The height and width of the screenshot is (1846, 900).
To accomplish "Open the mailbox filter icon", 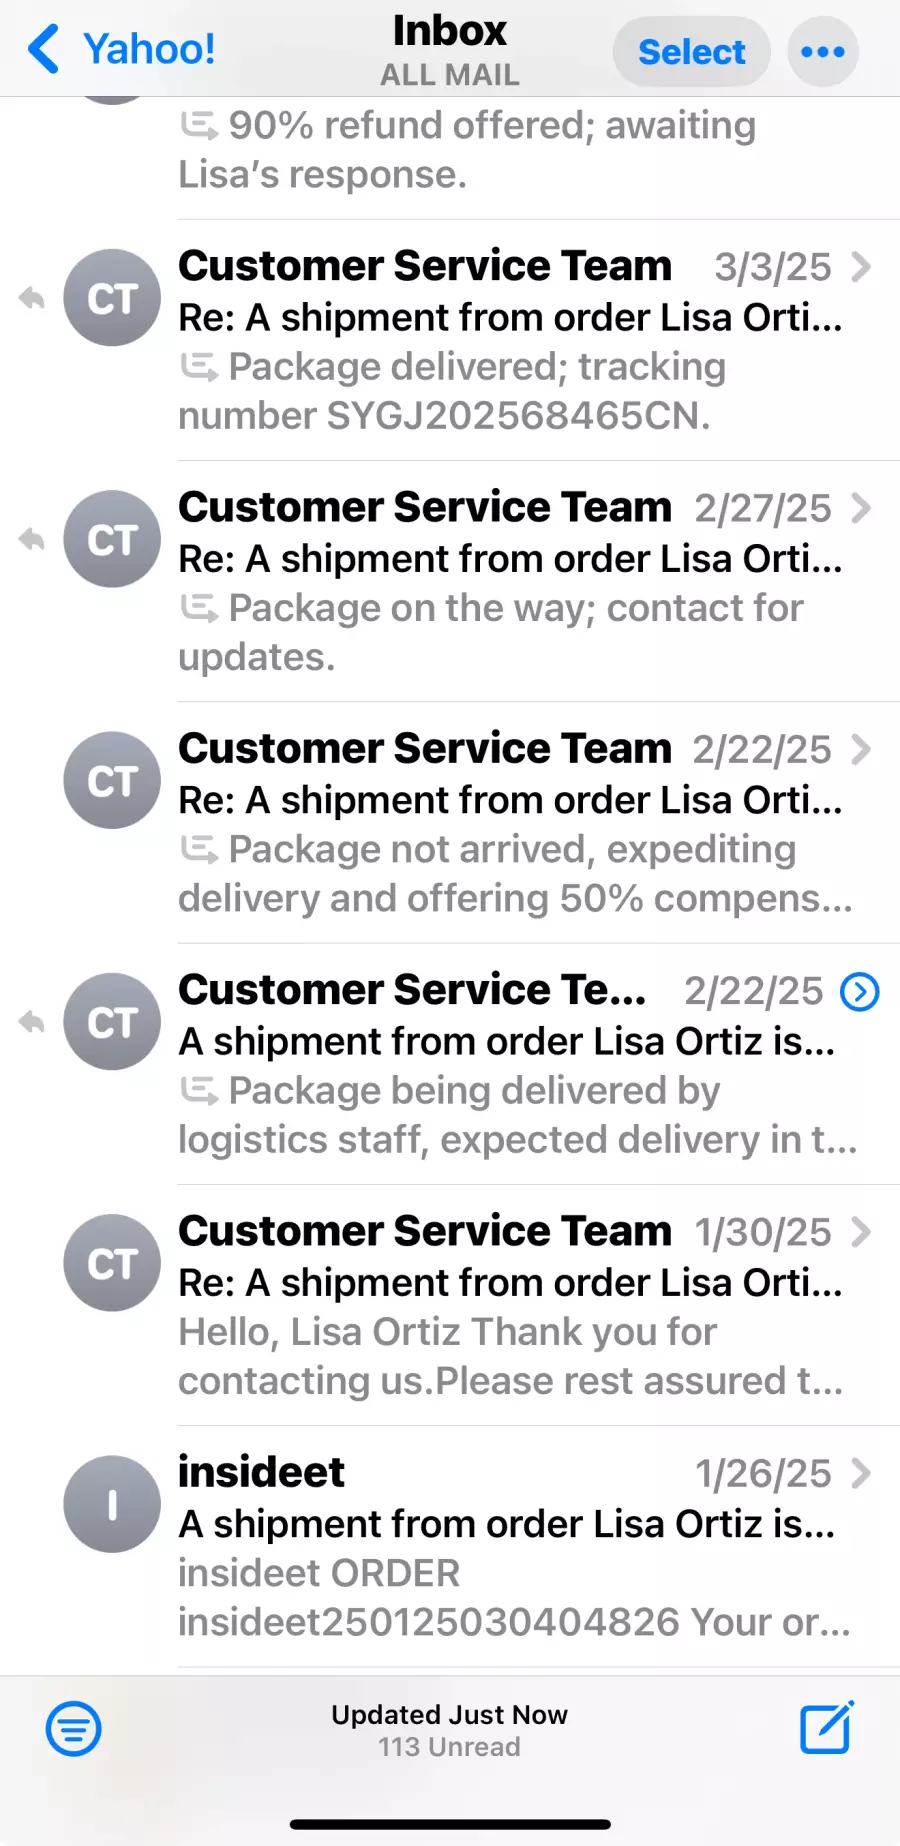I will click(73, 1728).
